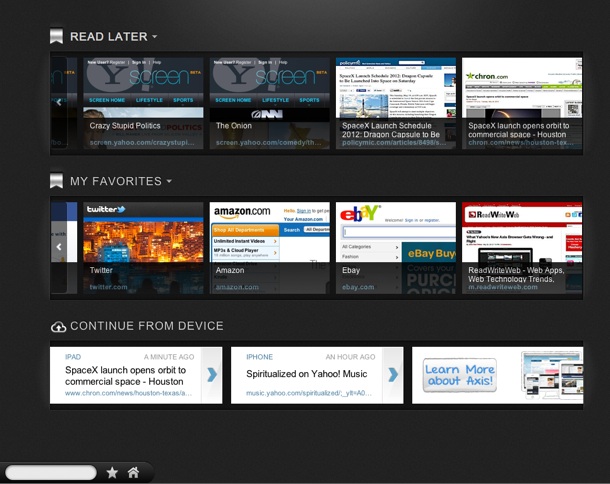Screen dimensions: 610x484
Task: Continue the iPad SpaceX launch article card
Action: pos(136,375)
